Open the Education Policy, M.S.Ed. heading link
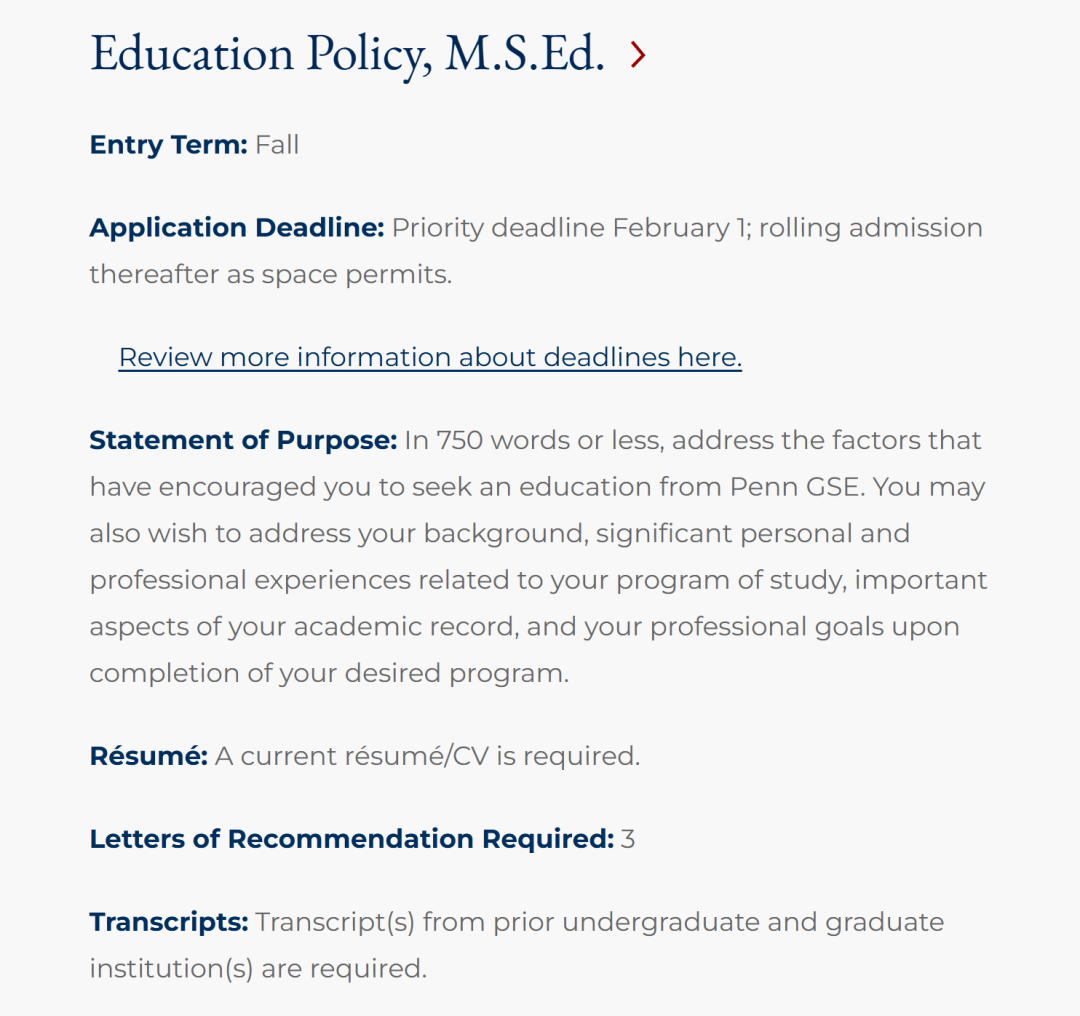 click(346, 54)
